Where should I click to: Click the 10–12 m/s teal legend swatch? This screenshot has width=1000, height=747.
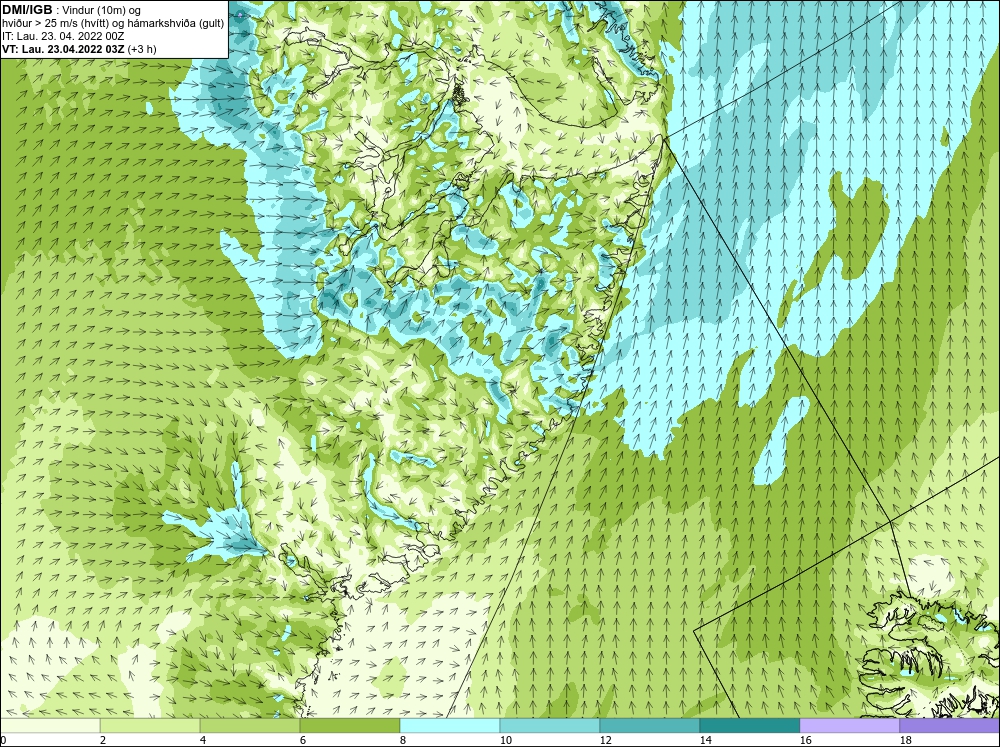(x=550, y=726)
